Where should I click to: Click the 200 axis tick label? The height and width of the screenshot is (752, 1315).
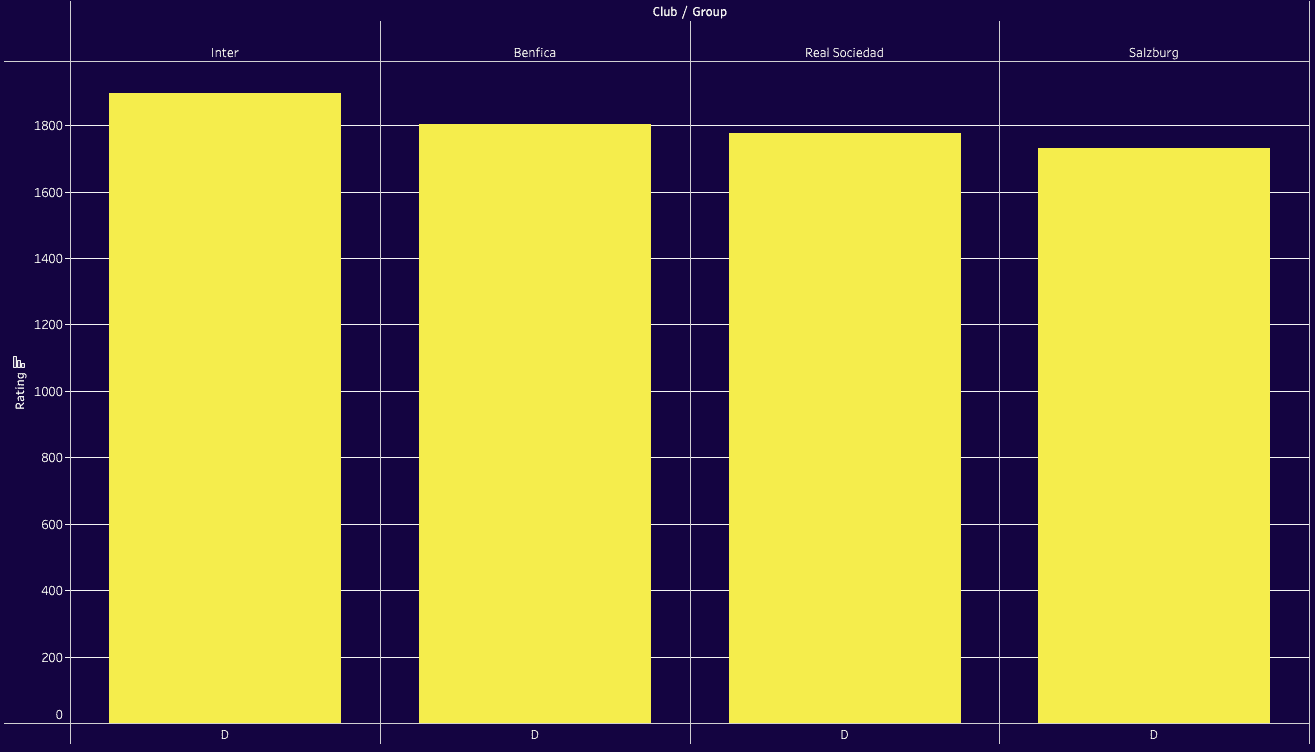[52, 658]
